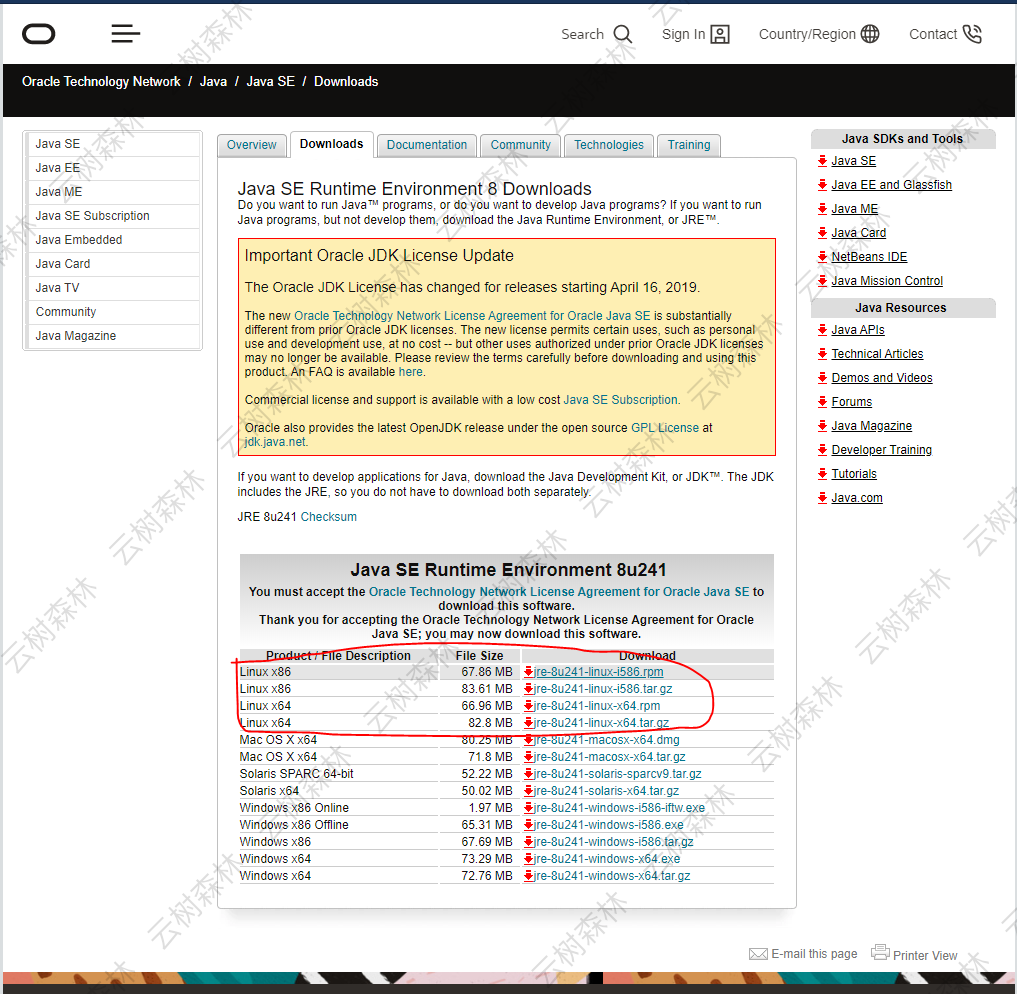Open right-panel Java Card link
Screen dimensions: 1017x994
pyautogui.click(x=859, y=233)
